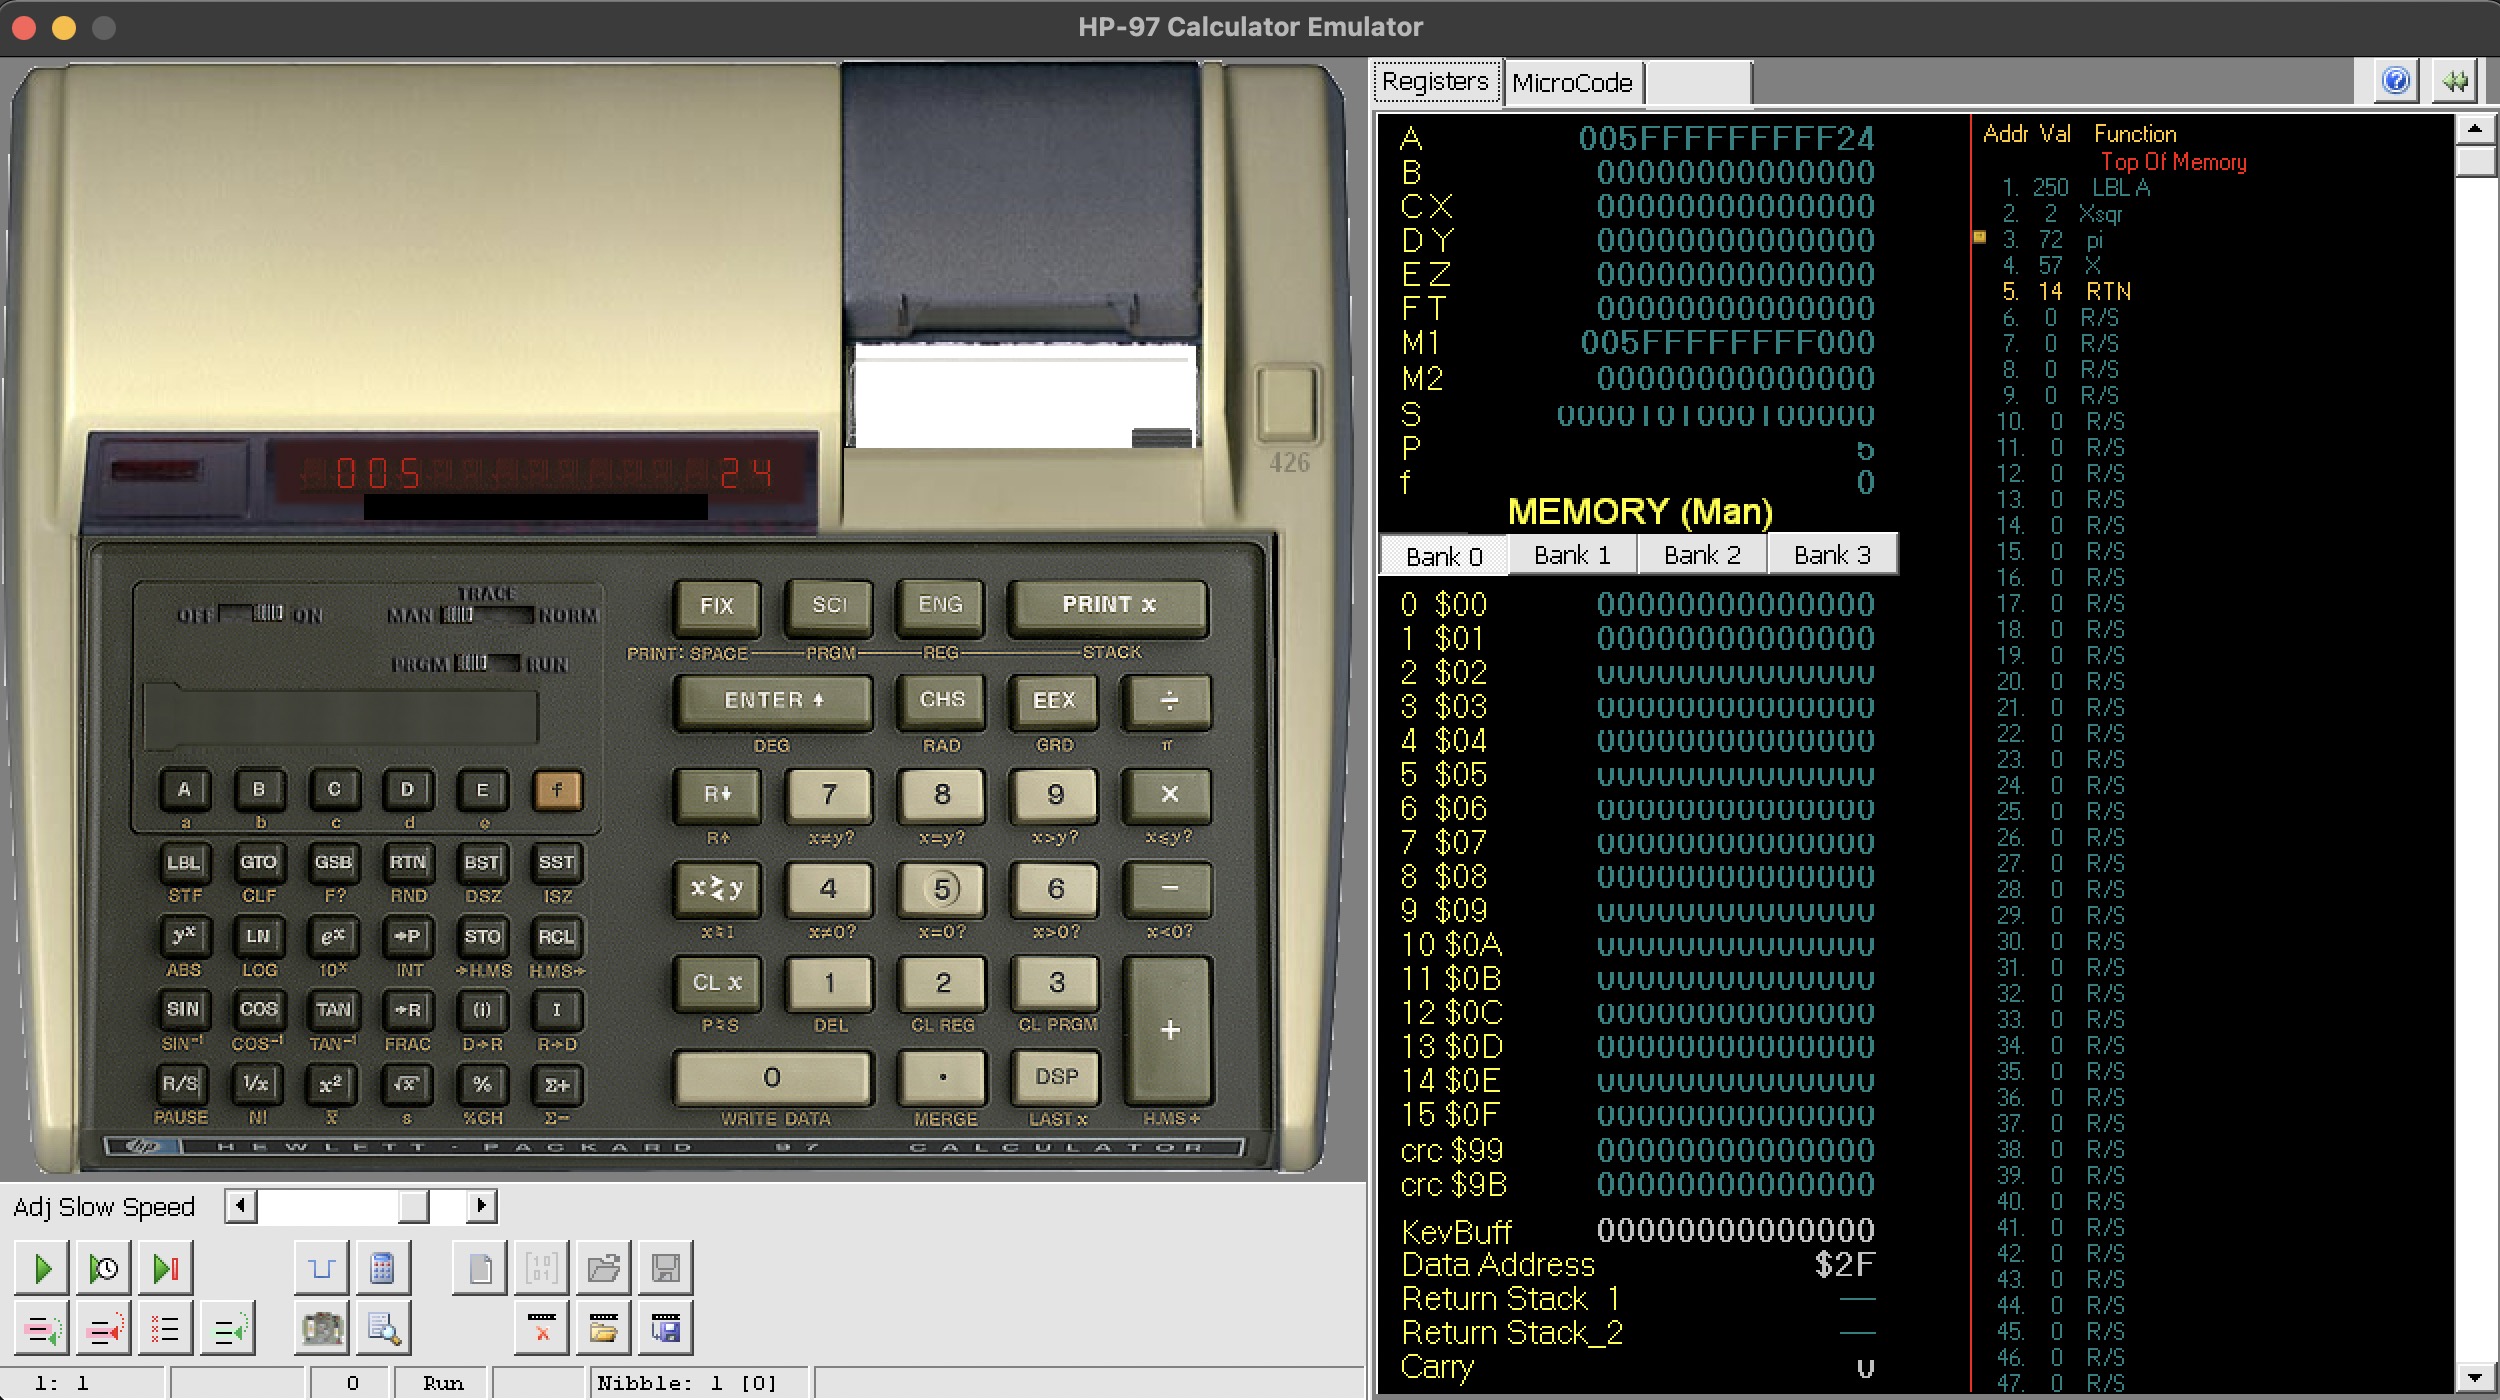Click the green Run play icon

tap(42, 1269)
